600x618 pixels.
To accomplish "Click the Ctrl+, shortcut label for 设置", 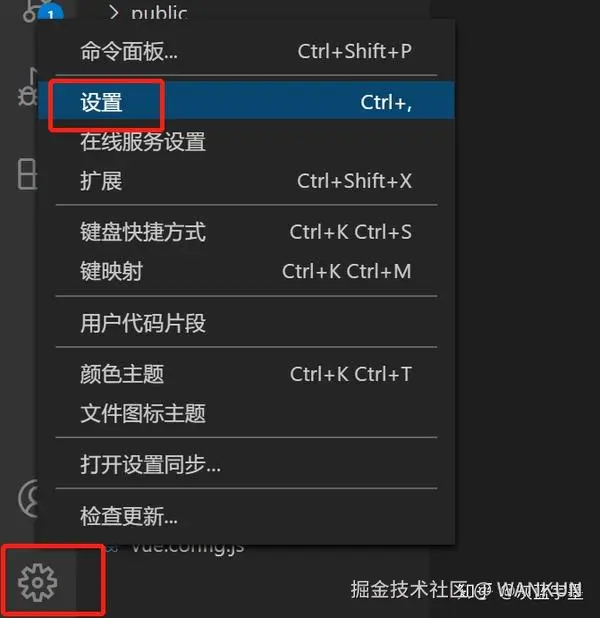I will [x=386, y=103].
